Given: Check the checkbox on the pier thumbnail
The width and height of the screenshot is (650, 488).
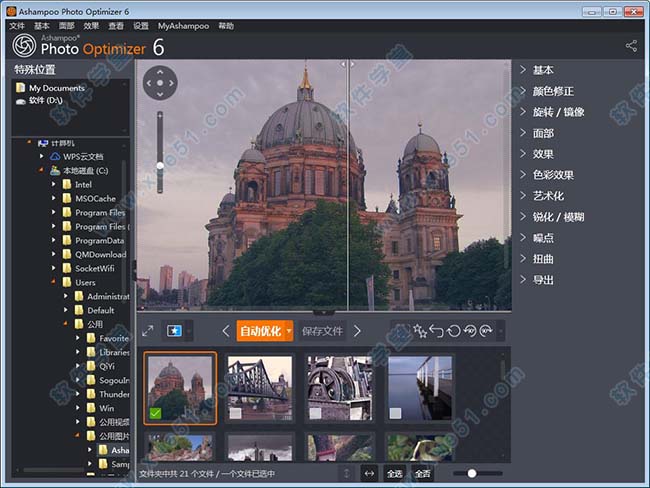Looking at the screenshot, I should point(395,413).
